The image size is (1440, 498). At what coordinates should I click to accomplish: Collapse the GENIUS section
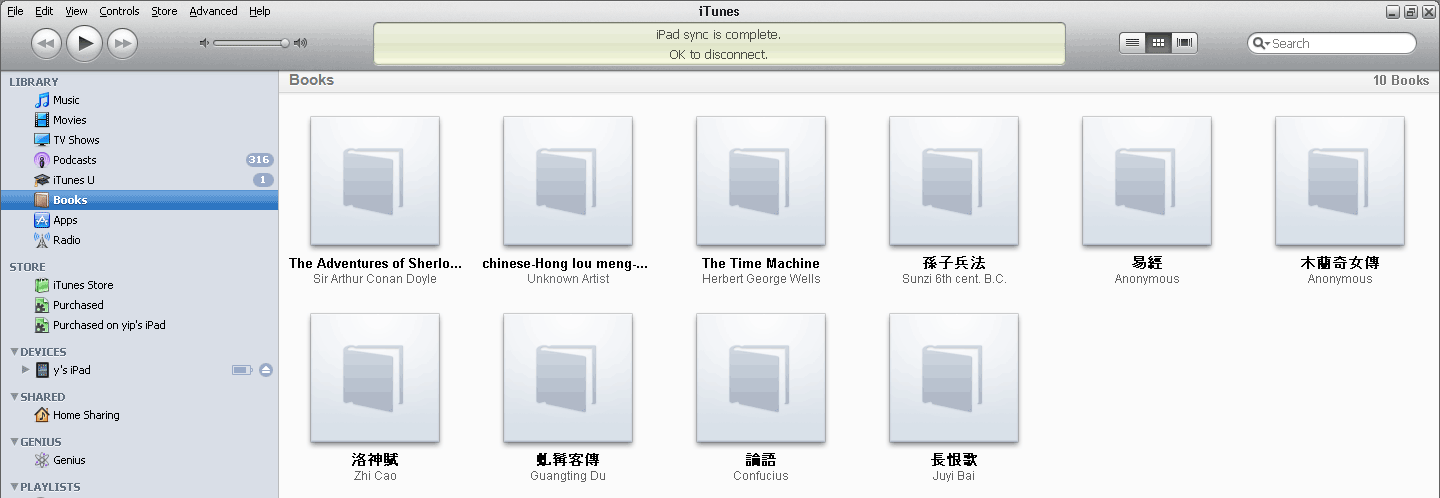coord(14,442)
